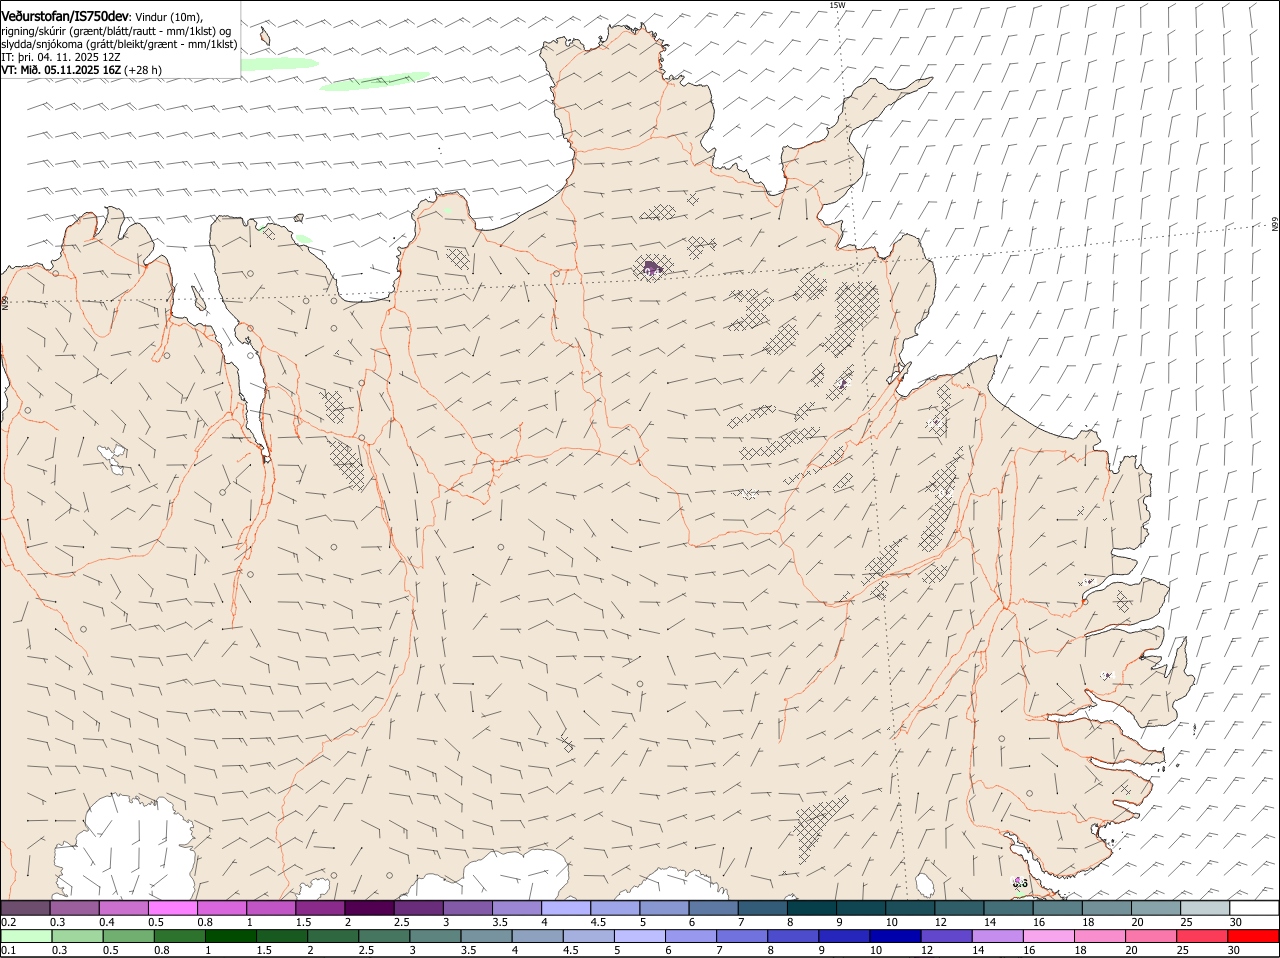Click the pink swatch labeled 18 in lower legend

tap(1100, 936)
